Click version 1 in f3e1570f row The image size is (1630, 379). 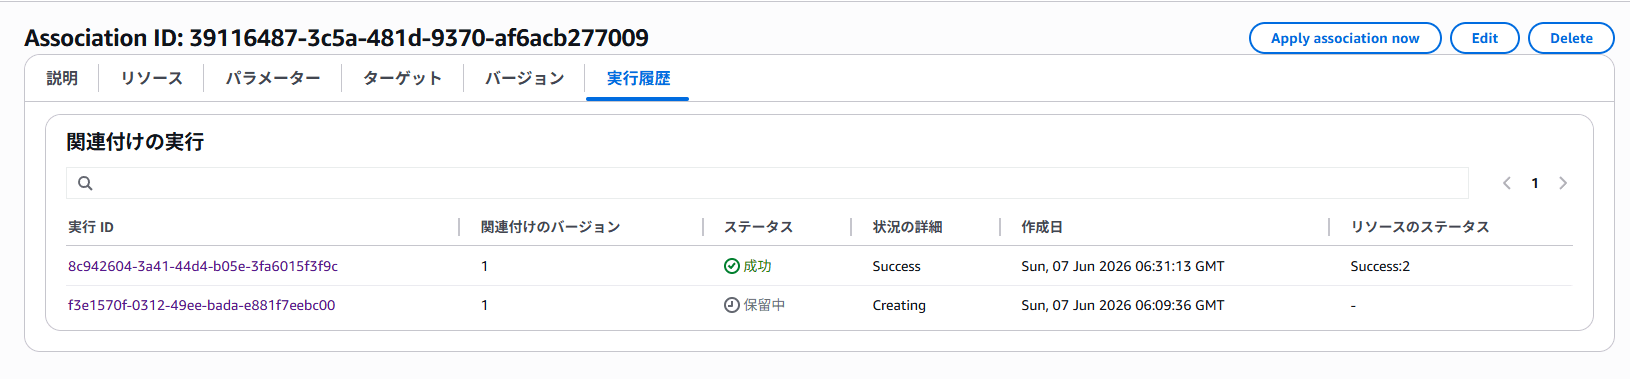point(485,305)
